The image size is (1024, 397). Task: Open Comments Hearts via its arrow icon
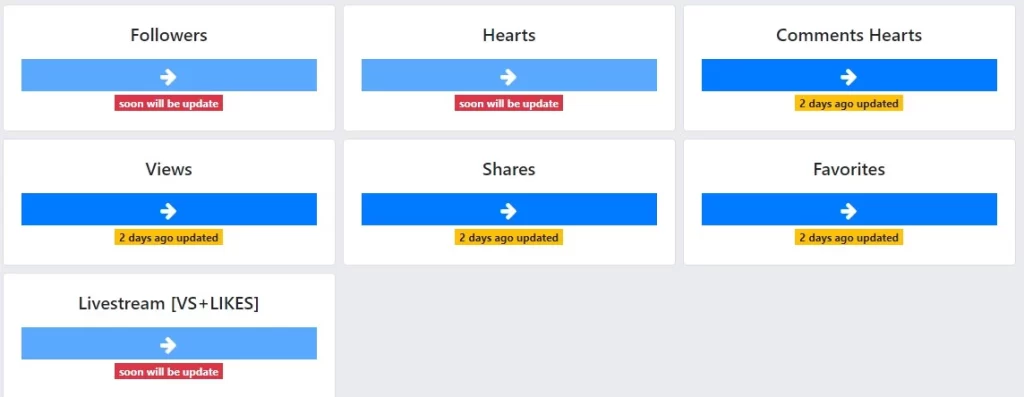coord(849,77)
